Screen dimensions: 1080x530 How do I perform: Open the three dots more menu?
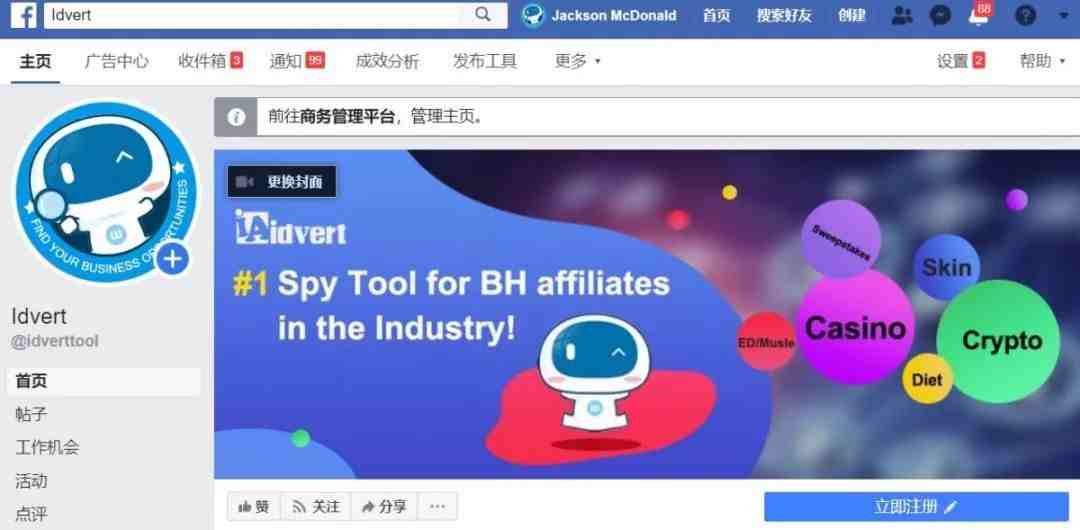437,507
